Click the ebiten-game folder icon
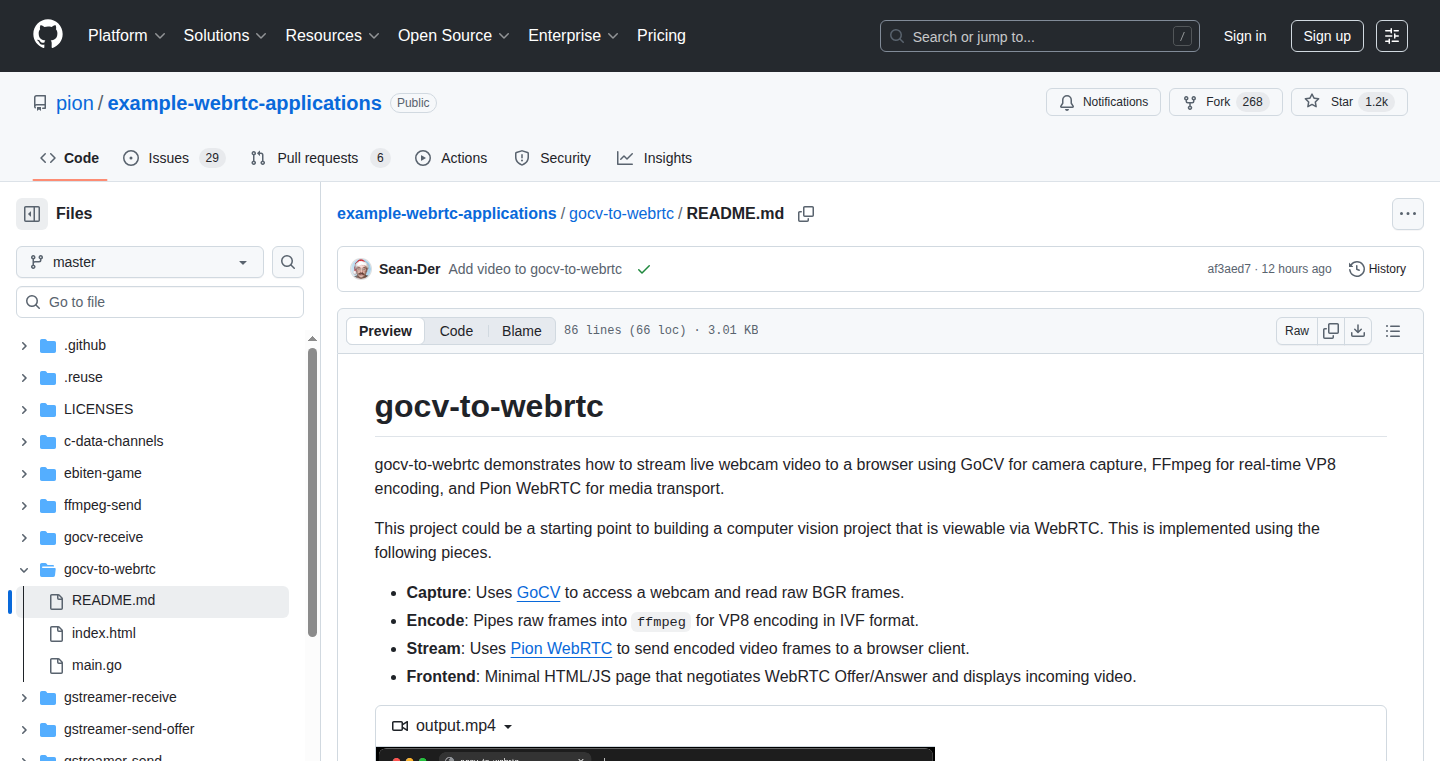 pyautogui.click(x=48, y=473)
